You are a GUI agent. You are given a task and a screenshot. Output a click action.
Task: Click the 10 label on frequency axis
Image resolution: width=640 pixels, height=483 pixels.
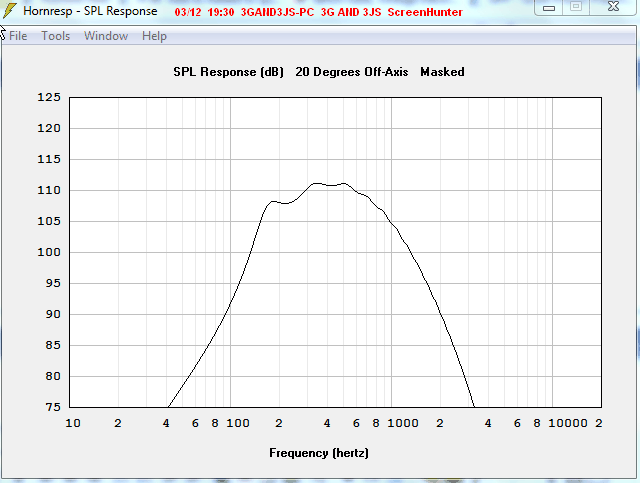point(73,423)
